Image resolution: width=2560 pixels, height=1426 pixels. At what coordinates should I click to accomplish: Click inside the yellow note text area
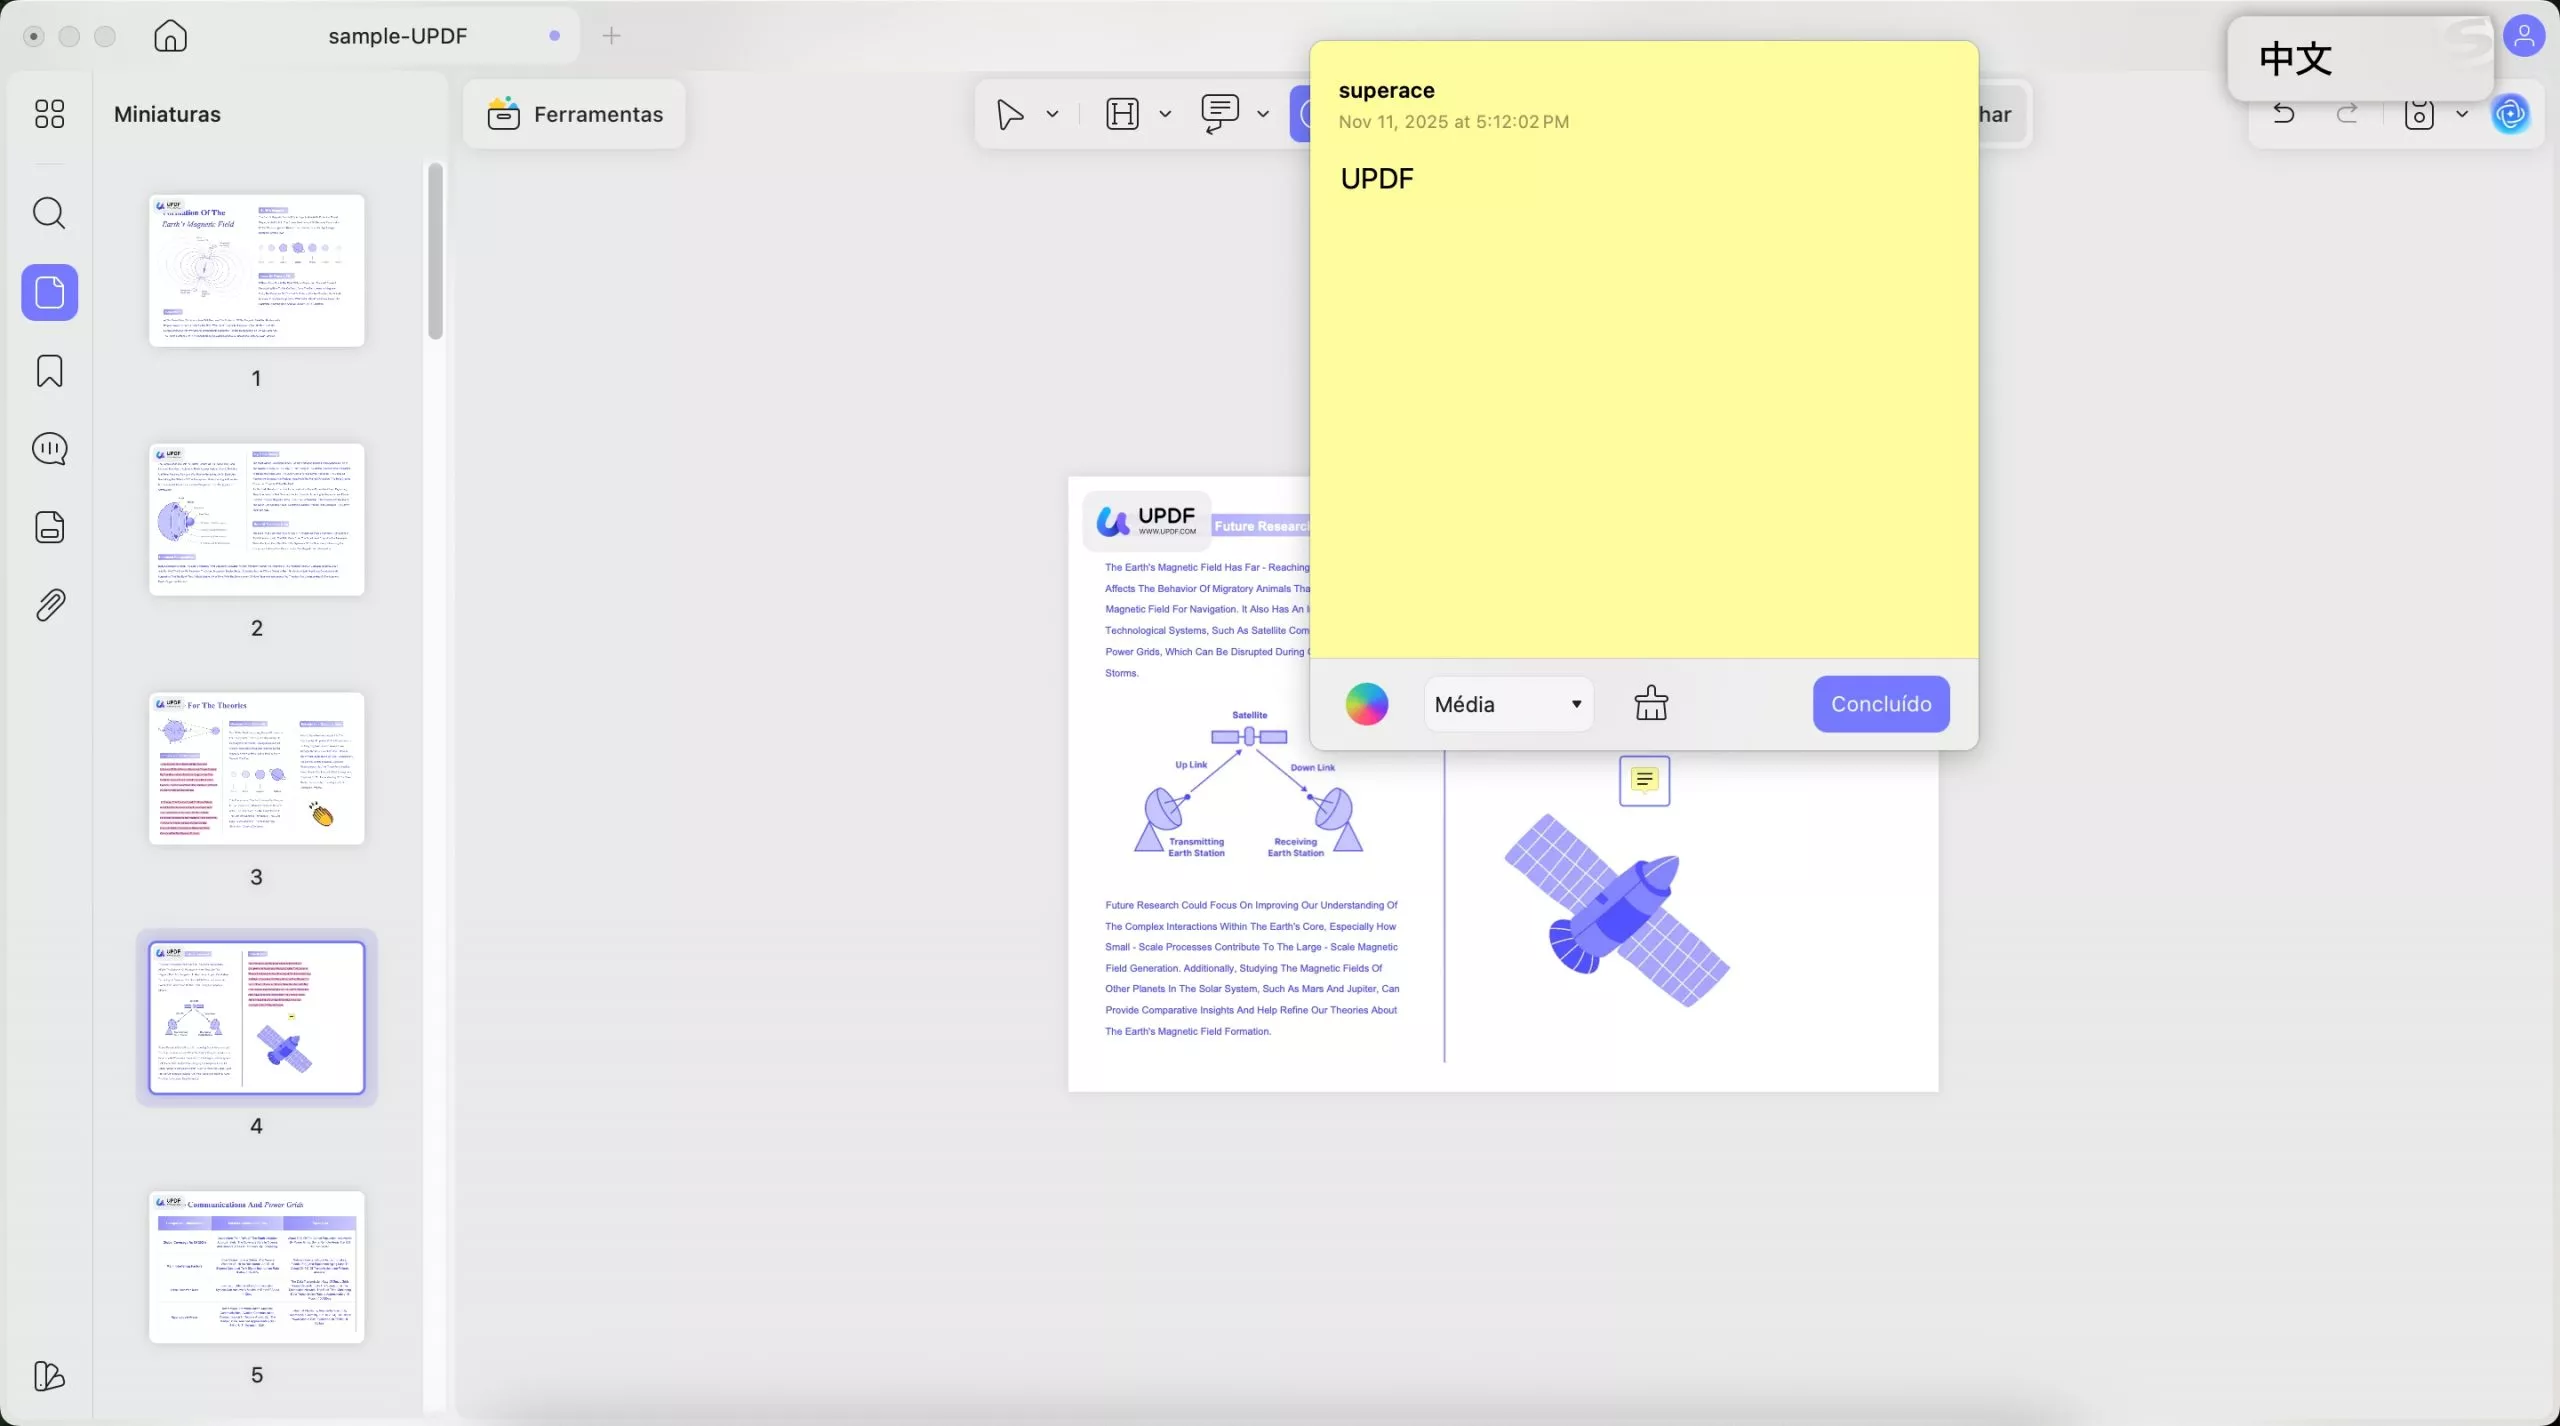[x=1643, y=400]
